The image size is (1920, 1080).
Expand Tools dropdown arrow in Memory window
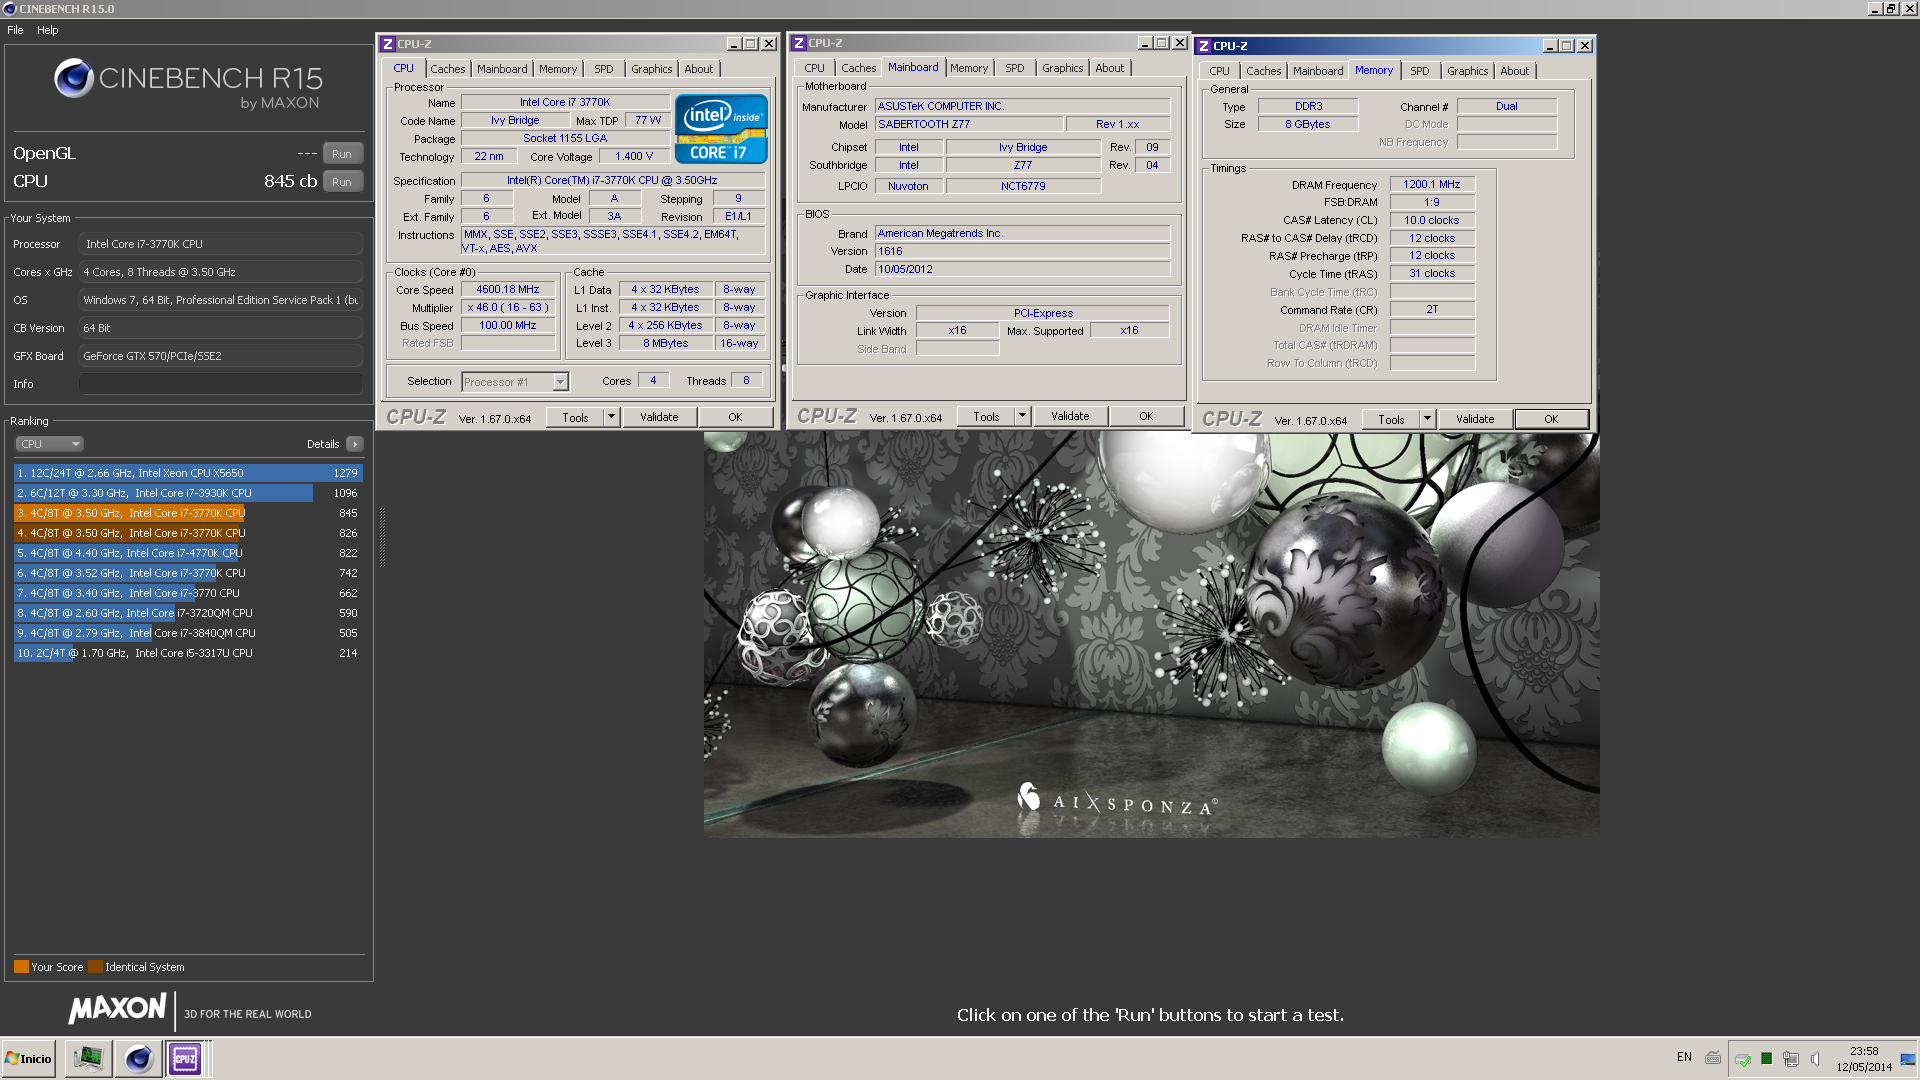(x=1428, y=420)
